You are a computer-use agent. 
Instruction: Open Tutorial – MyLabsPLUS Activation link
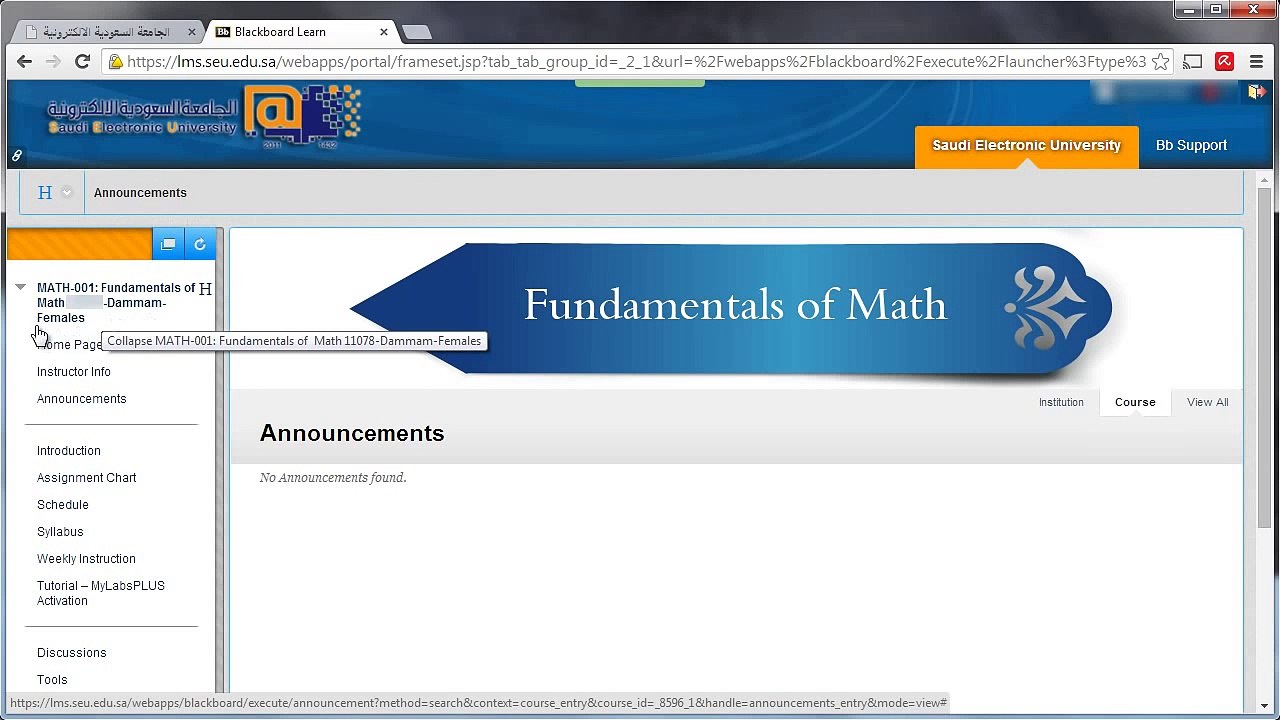[x=101, y=593]
